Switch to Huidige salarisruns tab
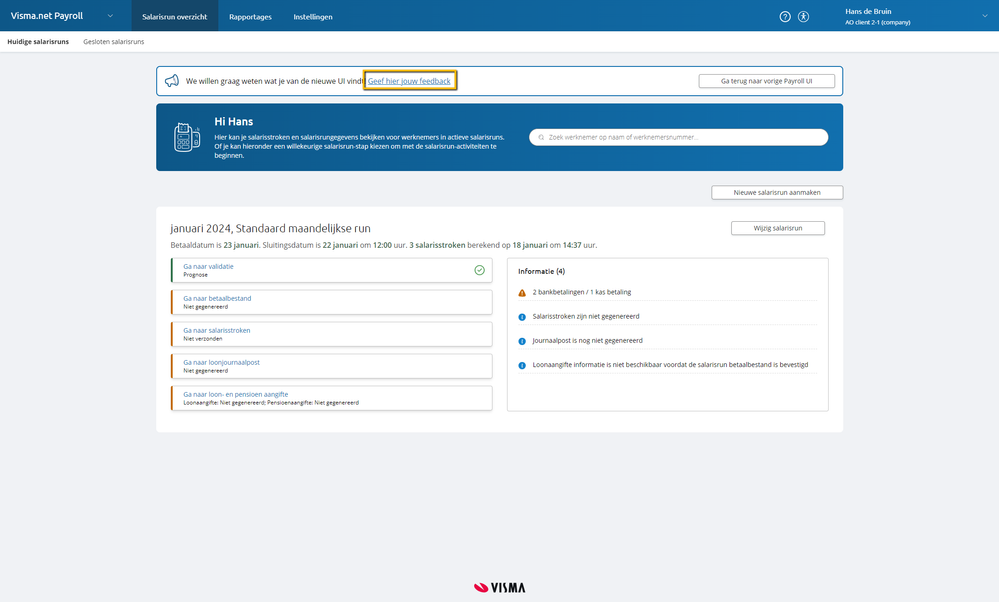 coord(38,41)
